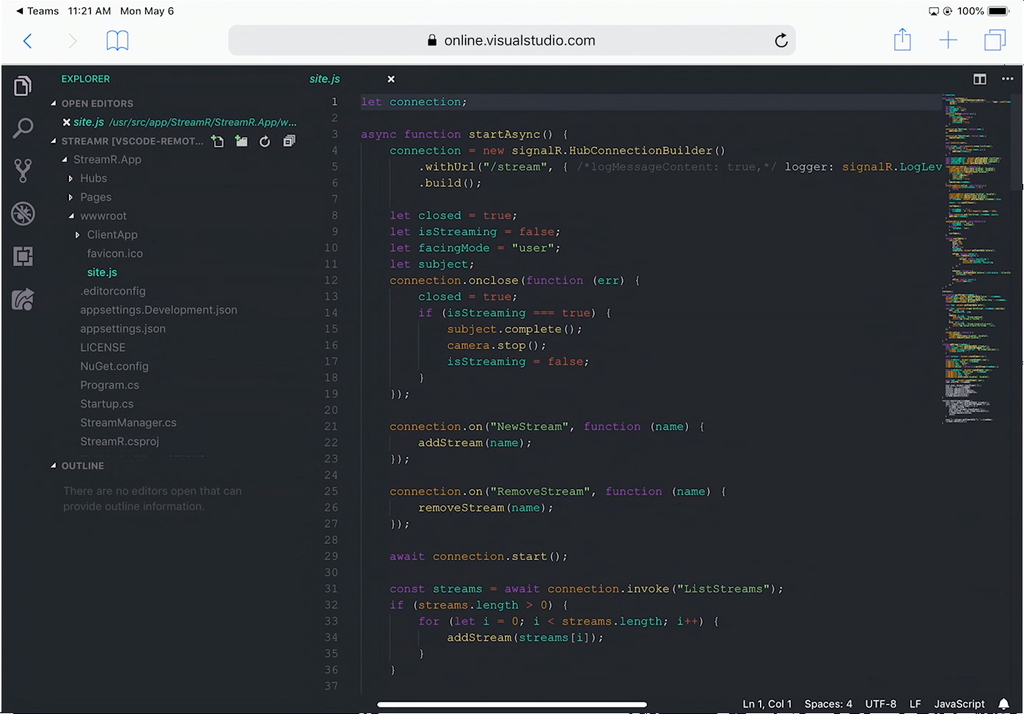Expand the ClientApp folder
The width and height of the screenshot is (1024, 714).
pyautogui.click(x=110, y=234)
